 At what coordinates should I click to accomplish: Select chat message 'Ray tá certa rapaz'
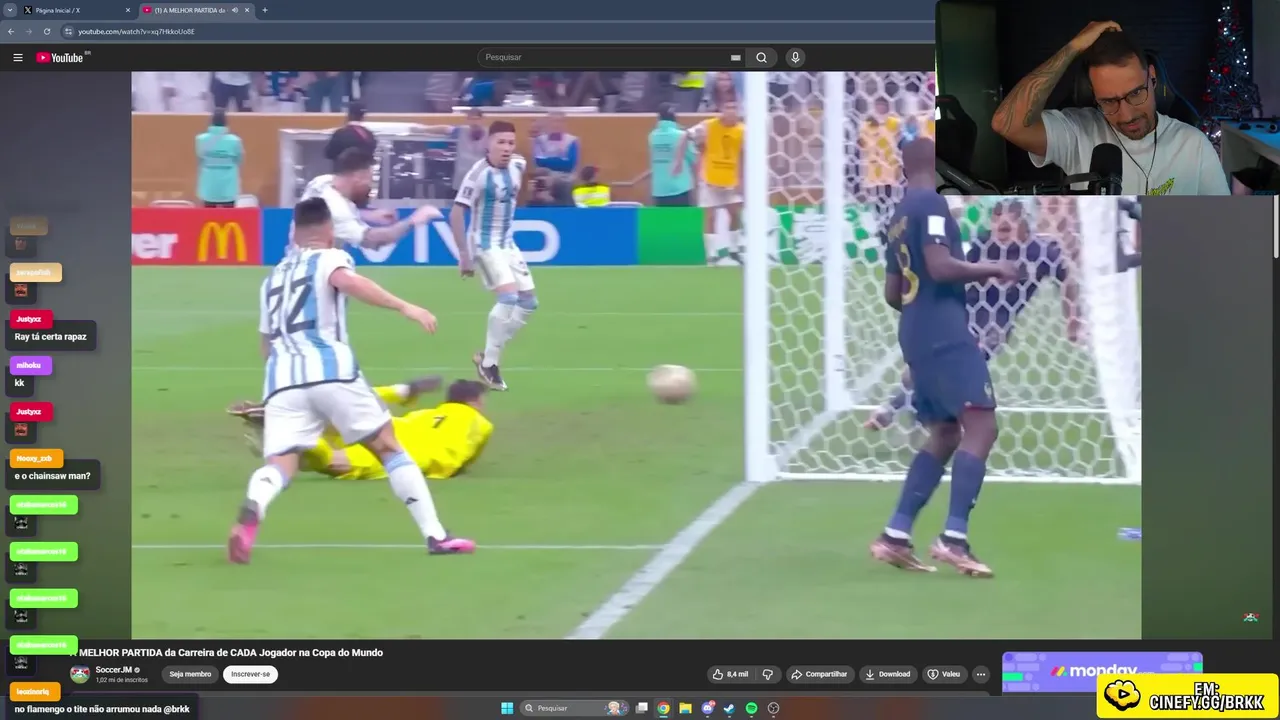coord(50,337)
